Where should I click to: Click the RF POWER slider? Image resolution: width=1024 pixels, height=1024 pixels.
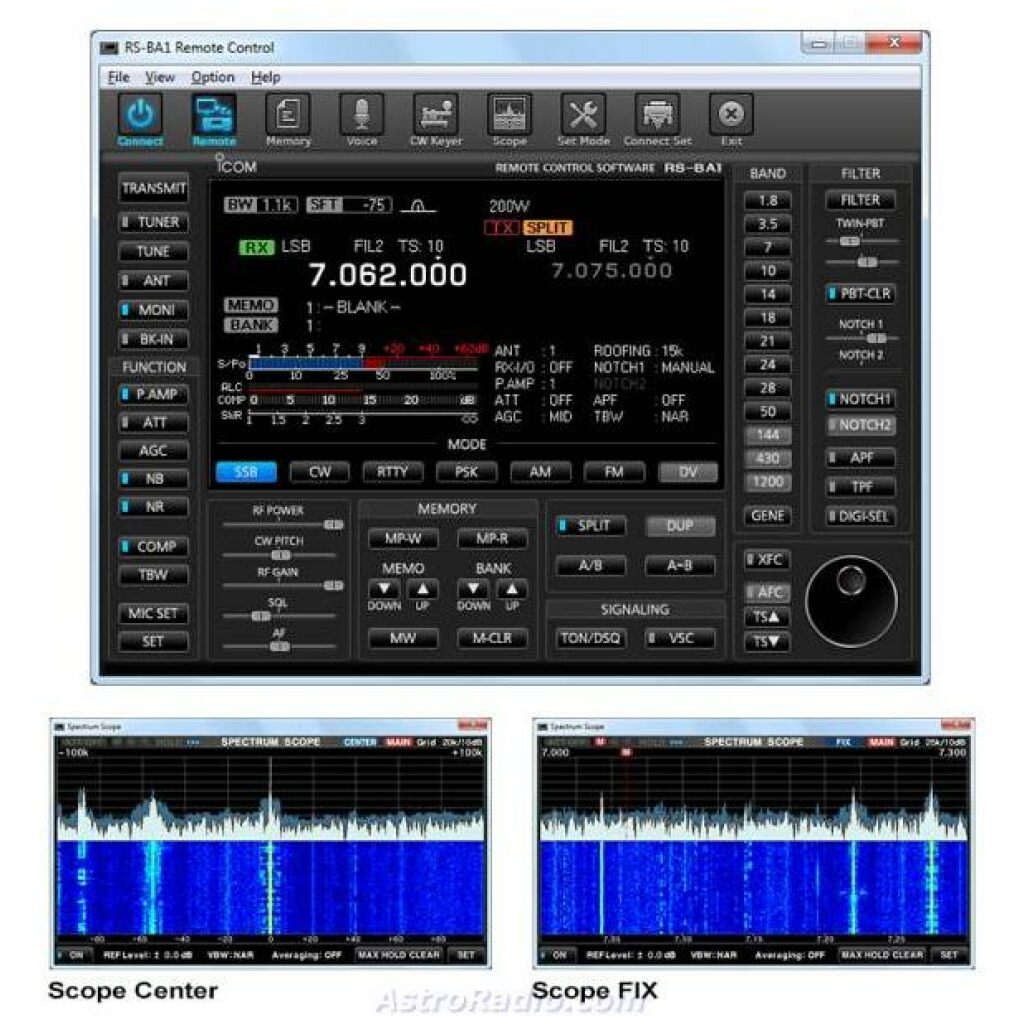(283, 524)
